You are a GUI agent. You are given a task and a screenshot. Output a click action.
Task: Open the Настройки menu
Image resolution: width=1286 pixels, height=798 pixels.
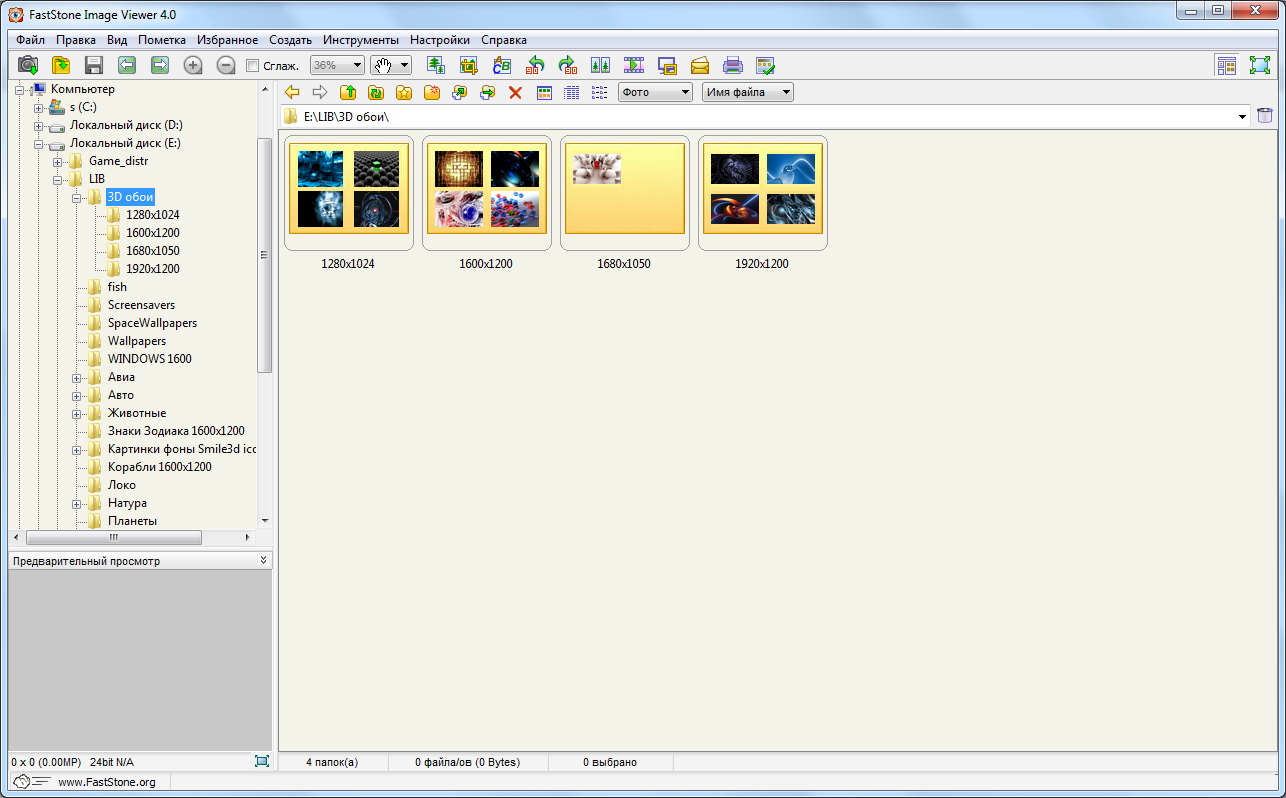[x=440, y=40]
